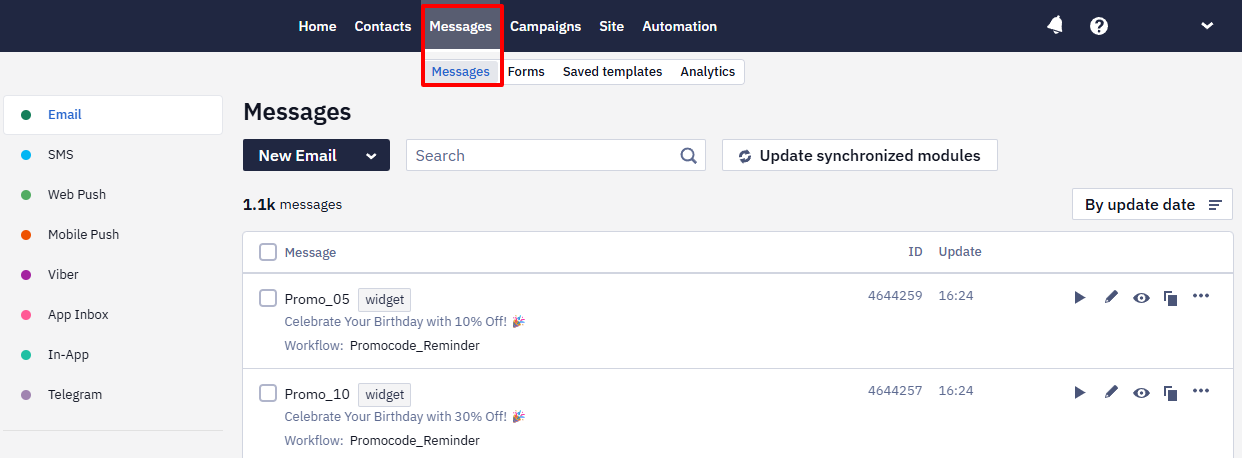The width and height of the screenshot is (1242, 458).
Task: Open Contacts in top navigation
Action: click(383, 26)
